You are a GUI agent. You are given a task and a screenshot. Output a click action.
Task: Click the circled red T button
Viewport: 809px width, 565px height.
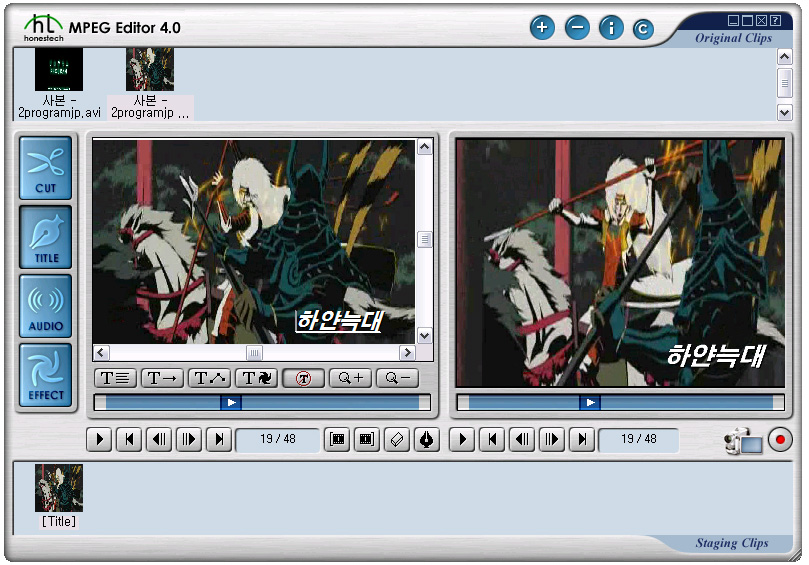303,378
